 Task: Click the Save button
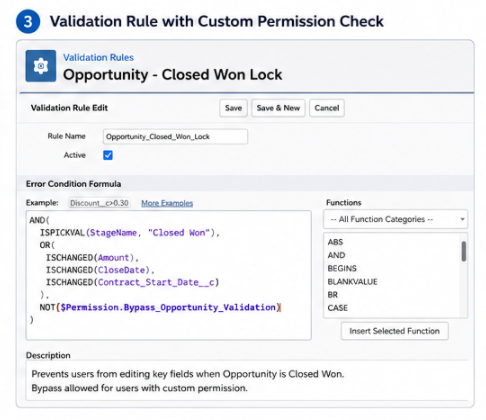(x=233, y=108)
